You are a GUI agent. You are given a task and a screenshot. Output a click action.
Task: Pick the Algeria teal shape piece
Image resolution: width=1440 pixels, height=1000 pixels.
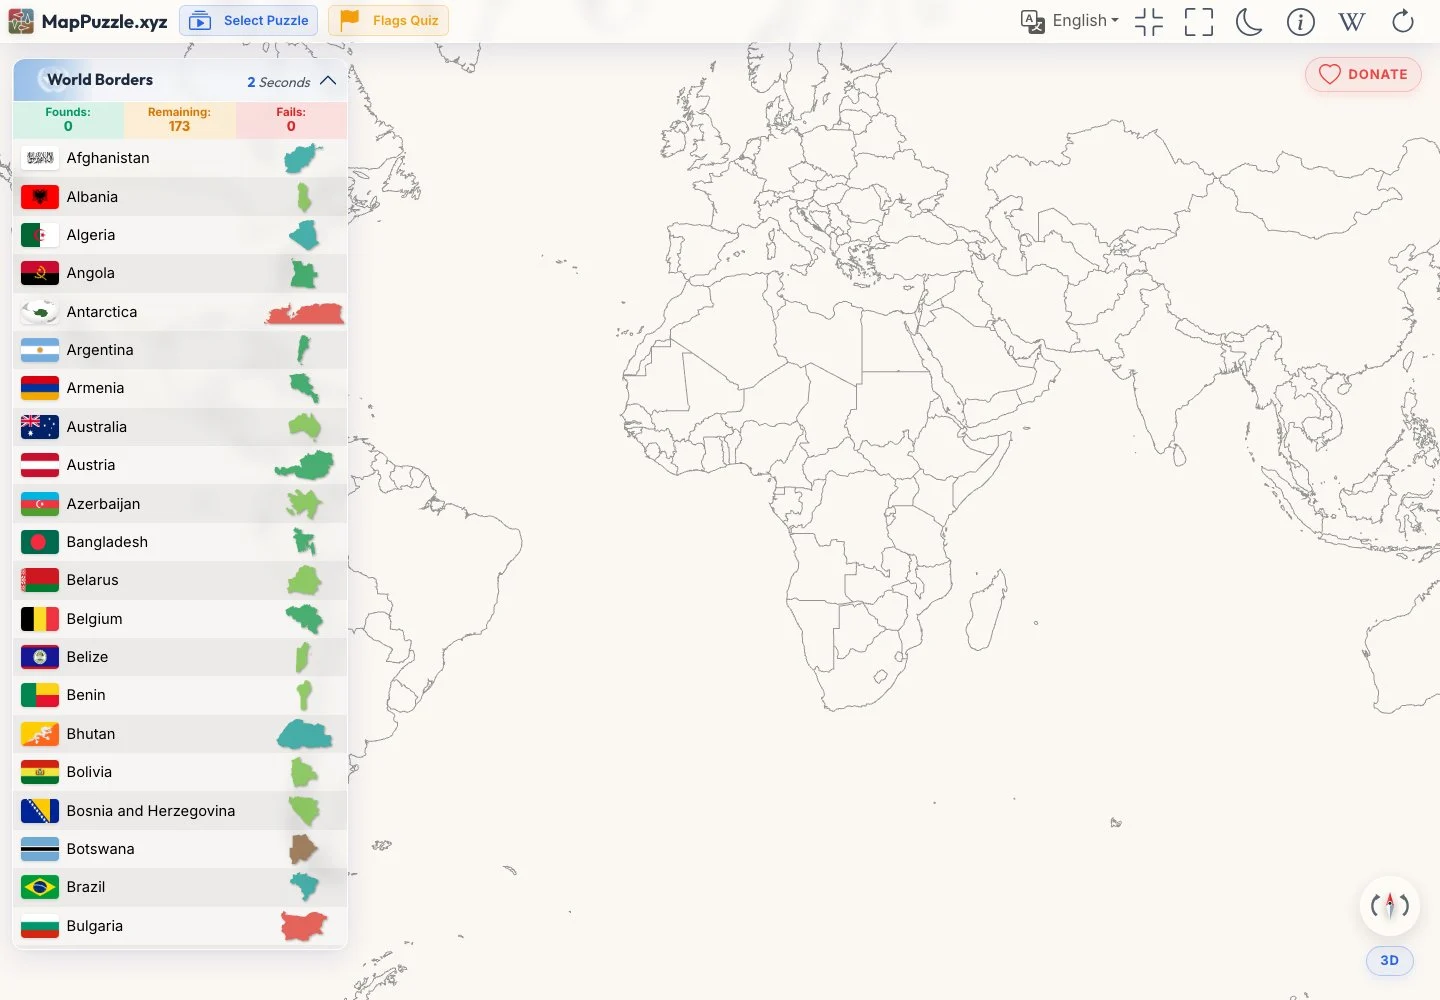tap(305, 235)
